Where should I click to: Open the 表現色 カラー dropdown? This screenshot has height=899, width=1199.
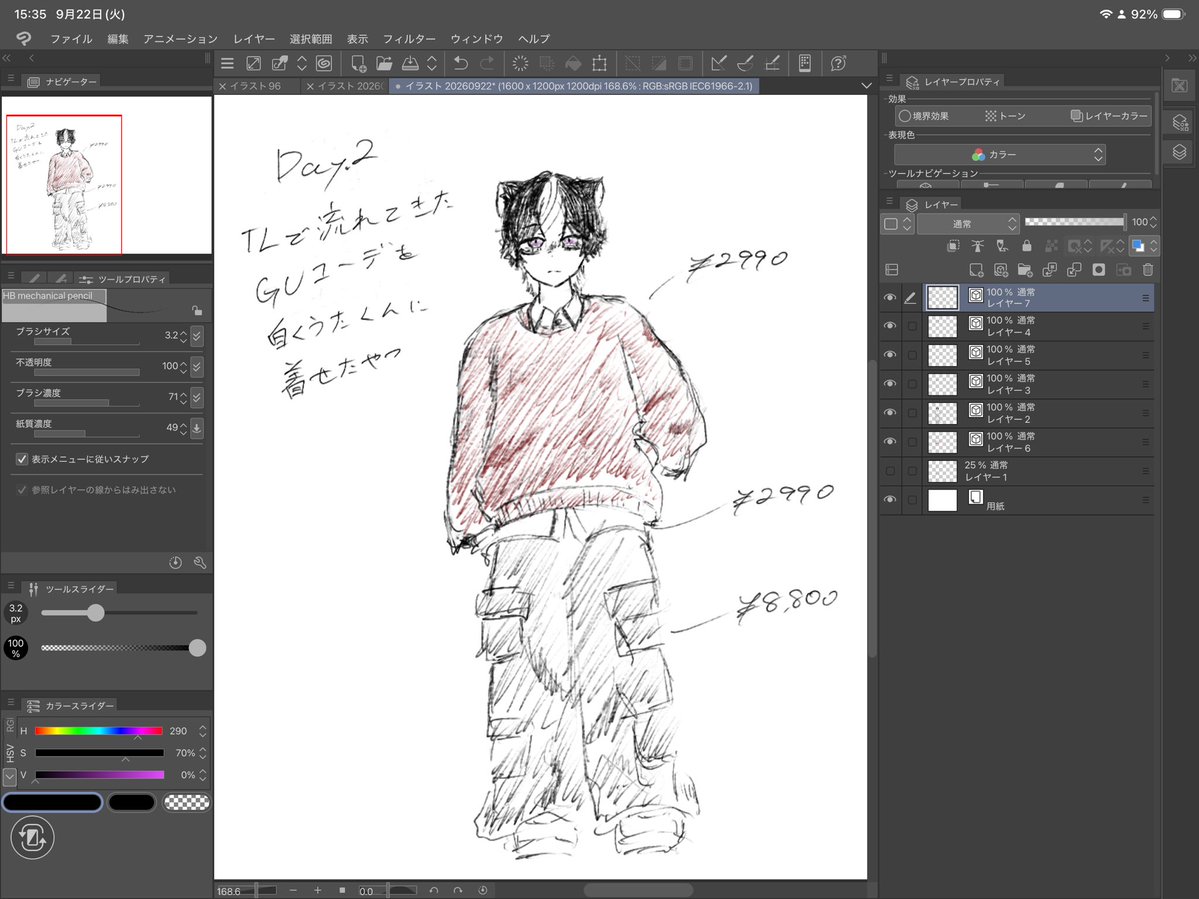[x=999, y=154]
